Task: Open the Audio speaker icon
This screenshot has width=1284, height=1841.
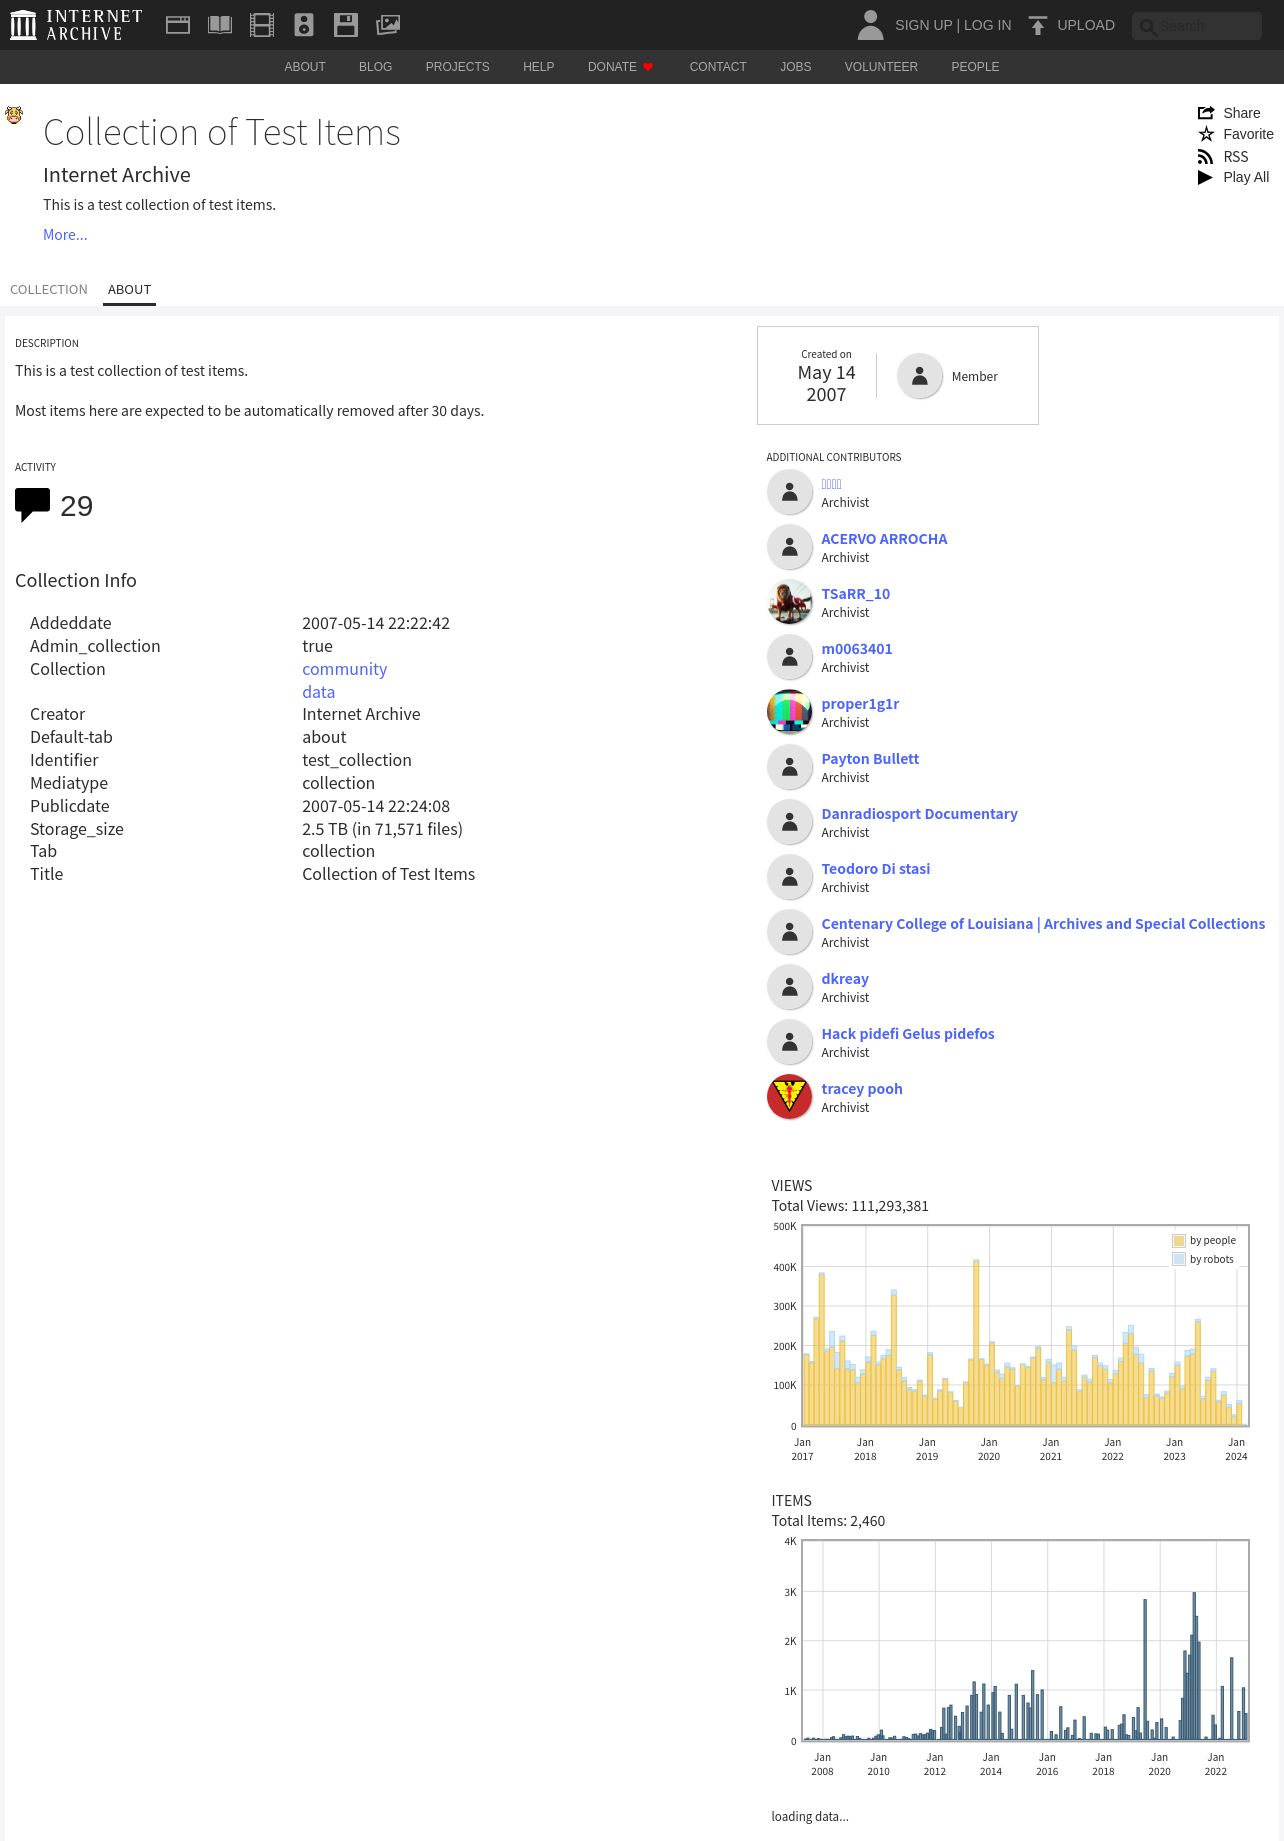Action: pos(304,25)
